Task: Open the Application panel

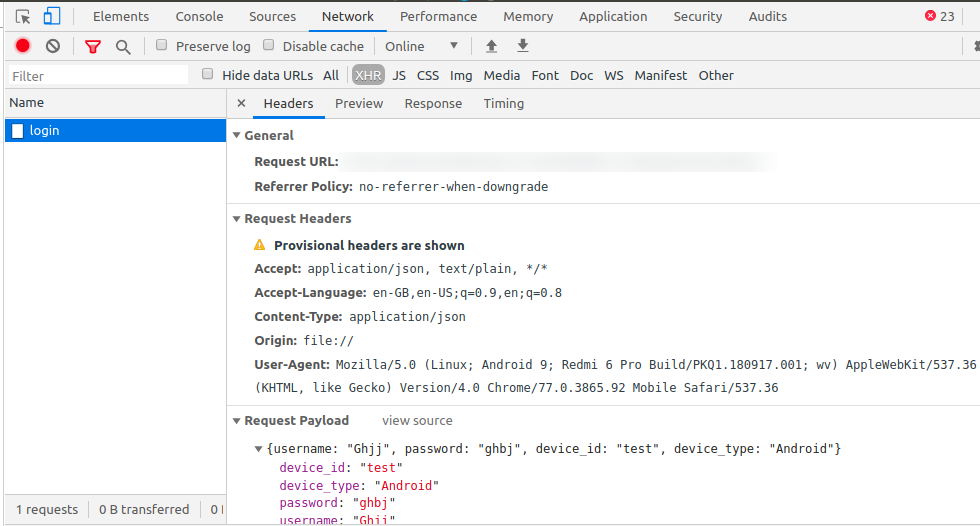Action: pos(613,16)
